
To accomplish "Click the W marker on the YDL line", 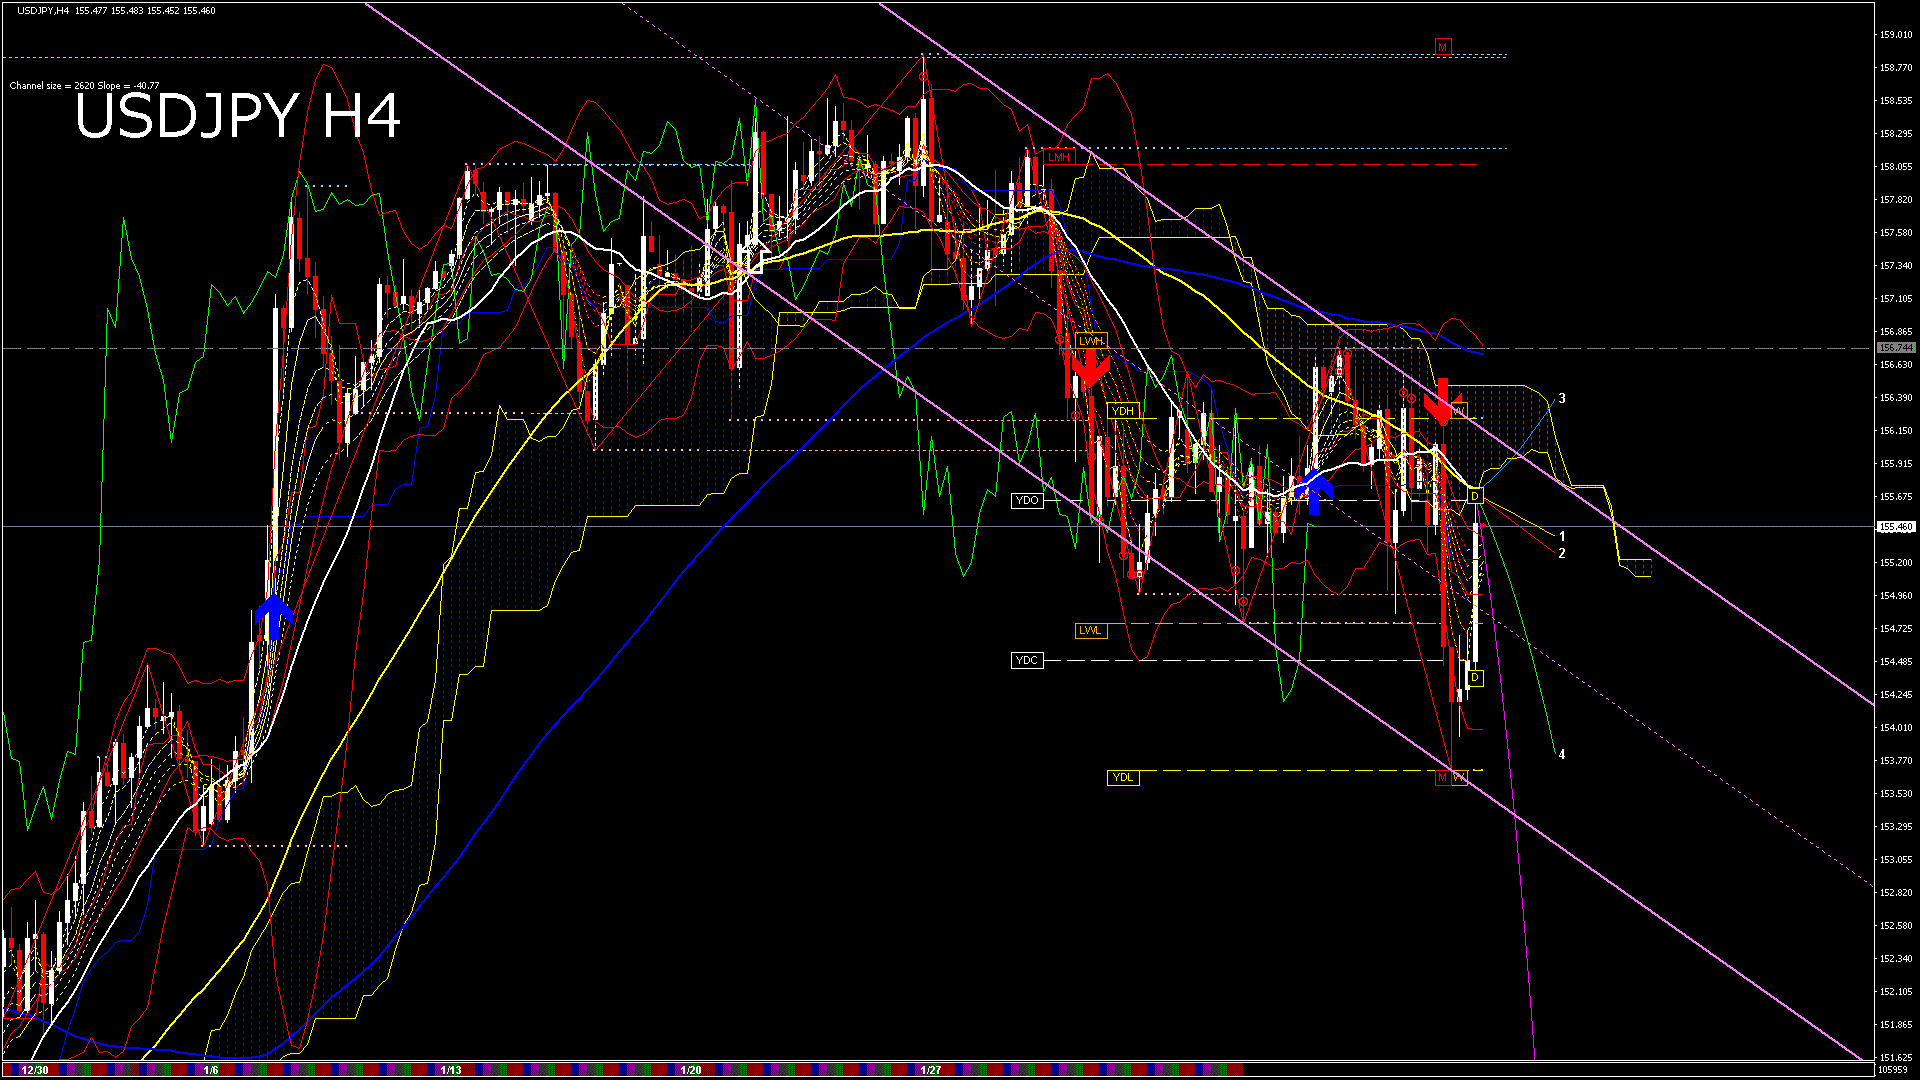I will tap(1459, 777).
